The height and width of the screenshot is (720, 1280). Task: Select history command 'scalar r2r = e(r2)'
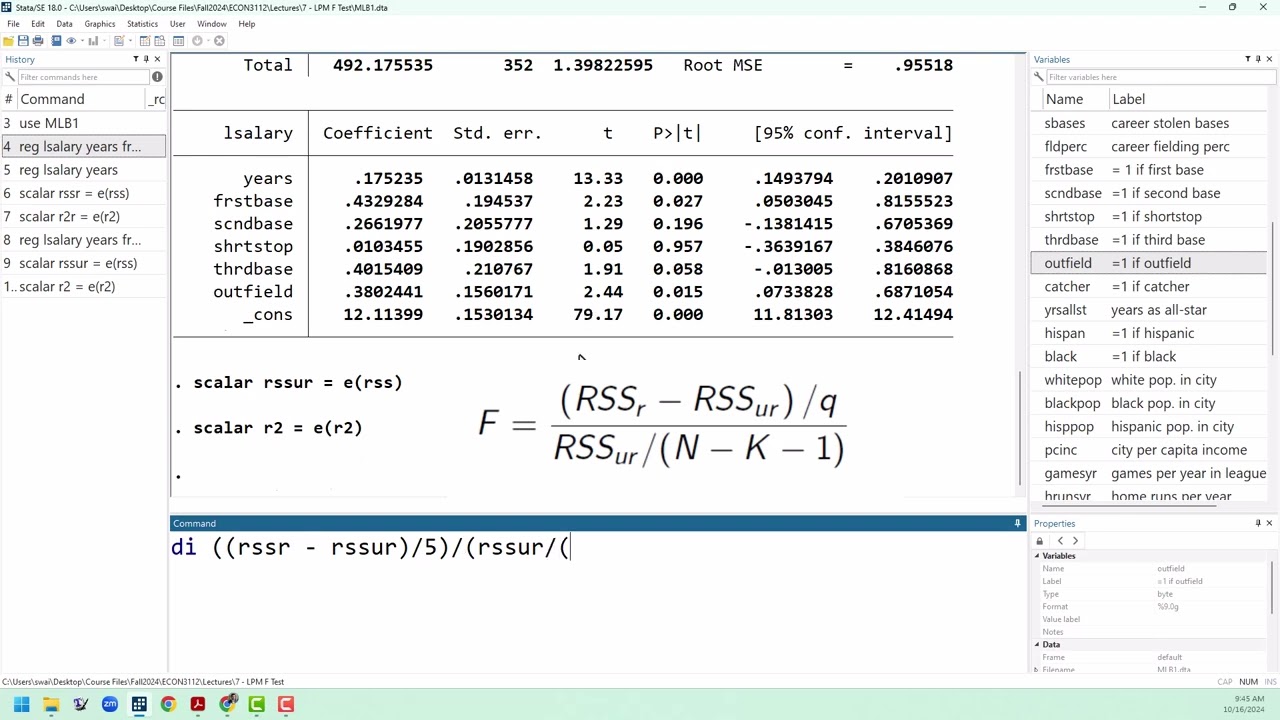click(x=83, y=216)
